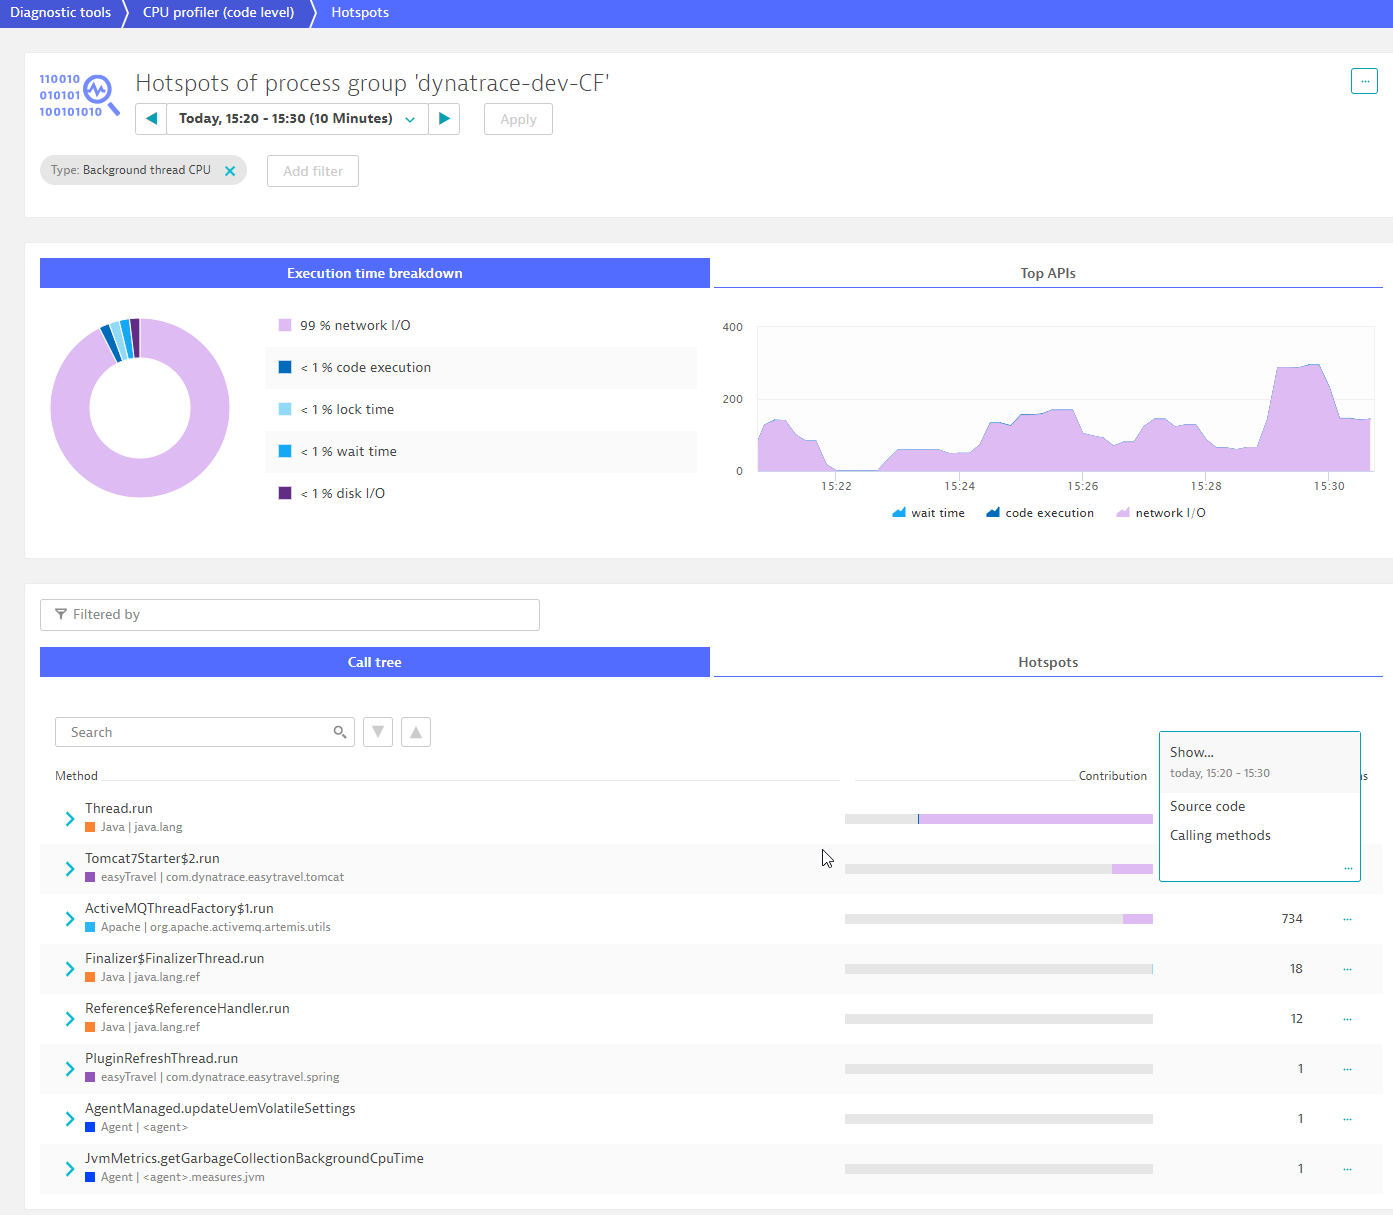The width and height of the screenshot is (1393, 1215).
Task: Click the Apply button
Action: (x=518, y=119)
